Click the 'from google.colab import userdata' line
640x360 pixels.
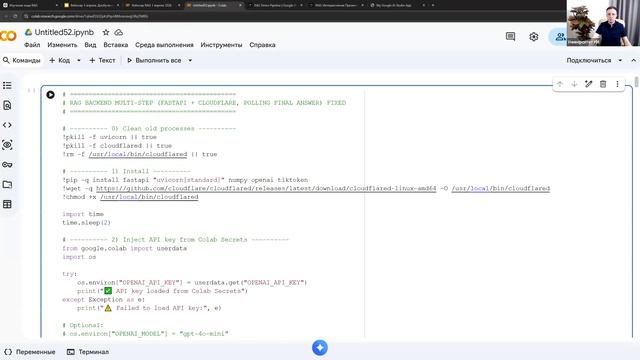click(x=124, y=249)
